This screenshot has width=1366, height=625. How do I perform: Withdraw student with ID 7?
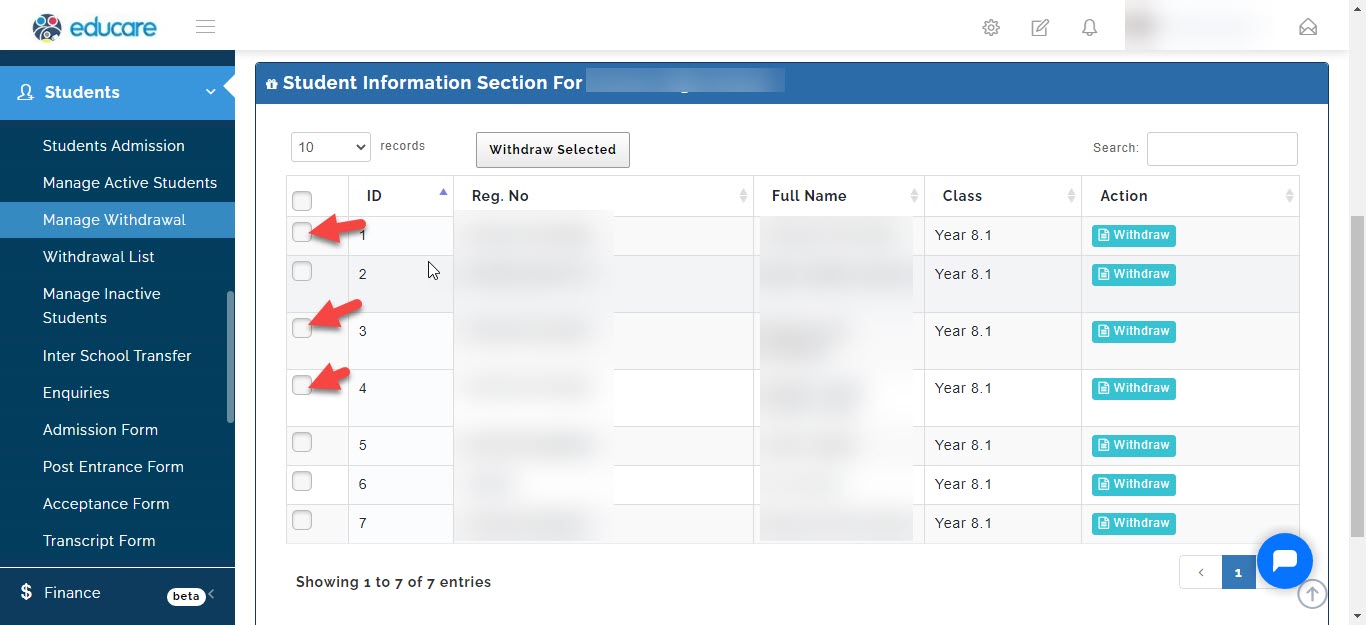click(1134, 524)
